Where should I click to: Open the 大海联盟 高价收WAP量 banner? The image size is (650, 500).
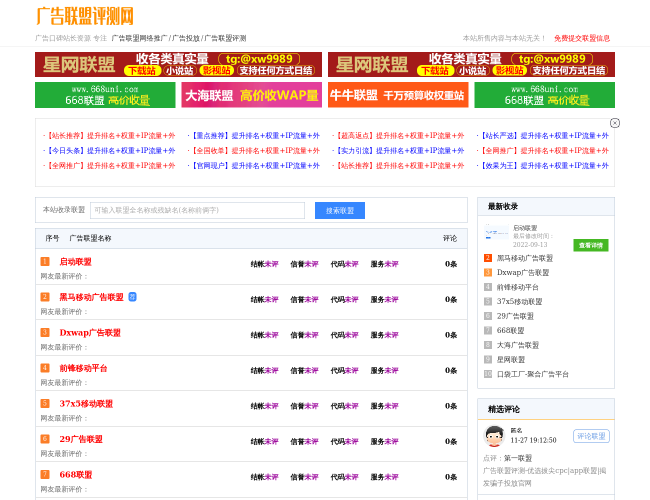coord(252,95)
